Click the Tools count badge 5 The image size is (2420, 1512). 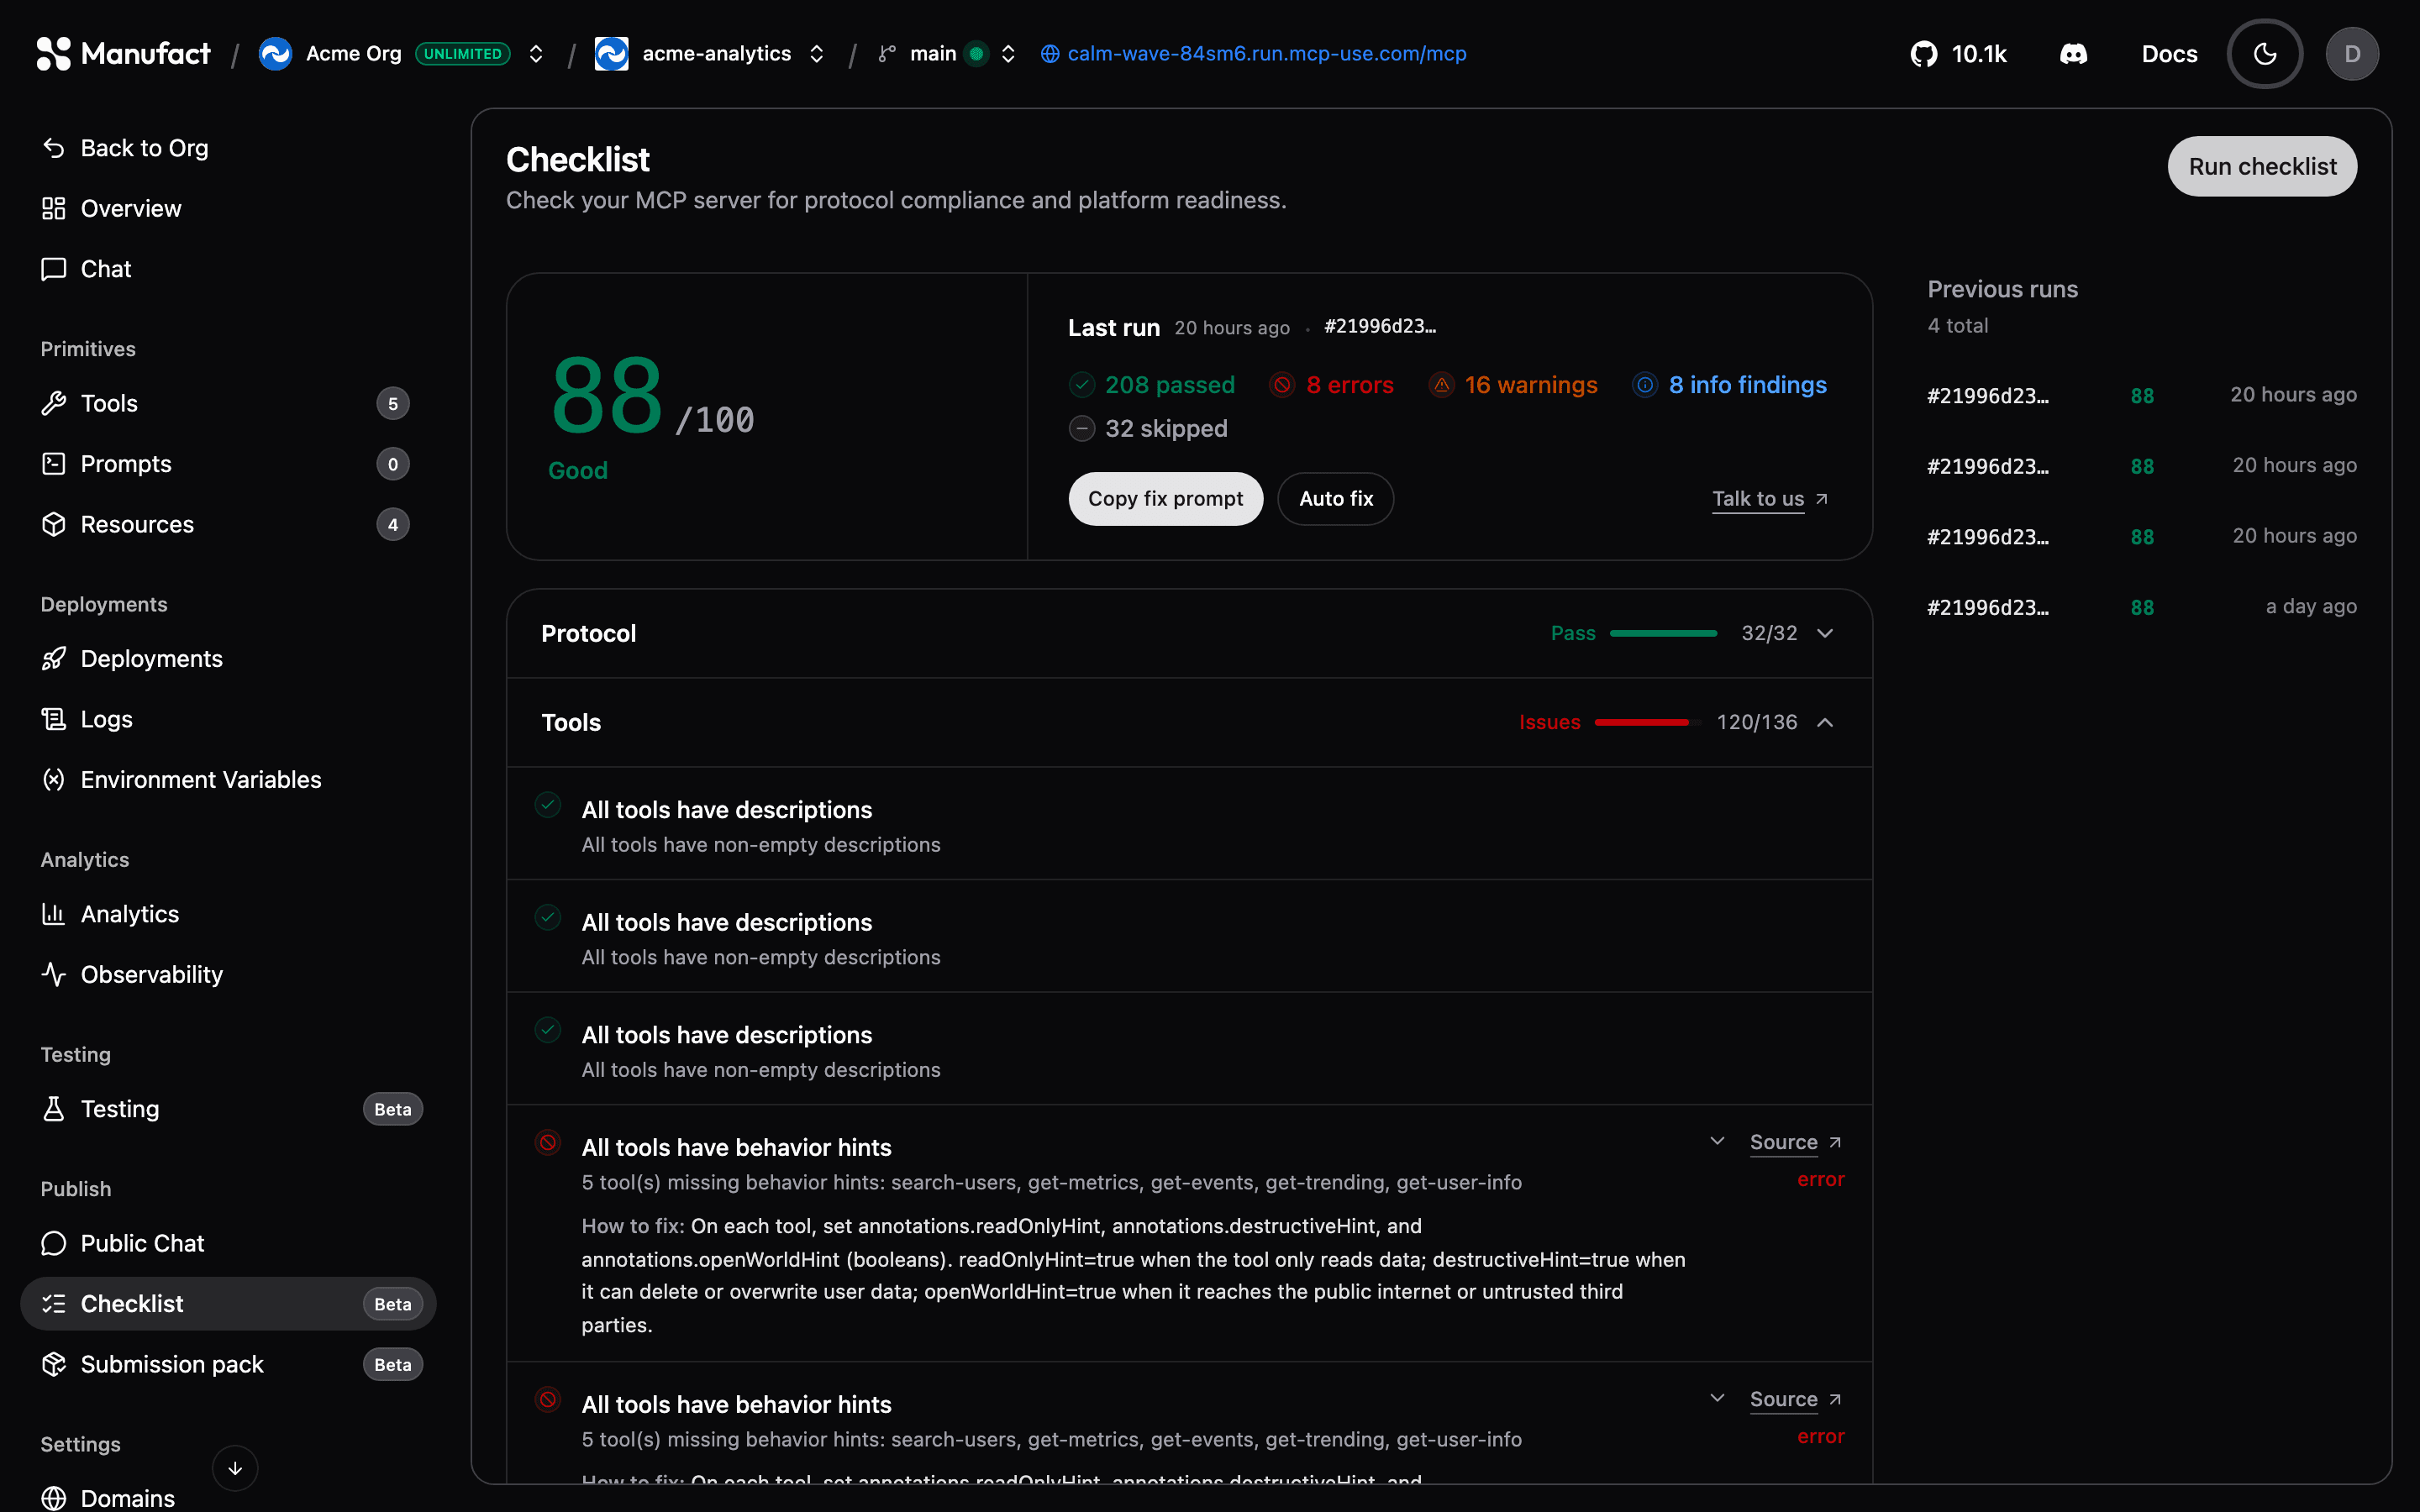pyautogui.click(x=393, y=404)
